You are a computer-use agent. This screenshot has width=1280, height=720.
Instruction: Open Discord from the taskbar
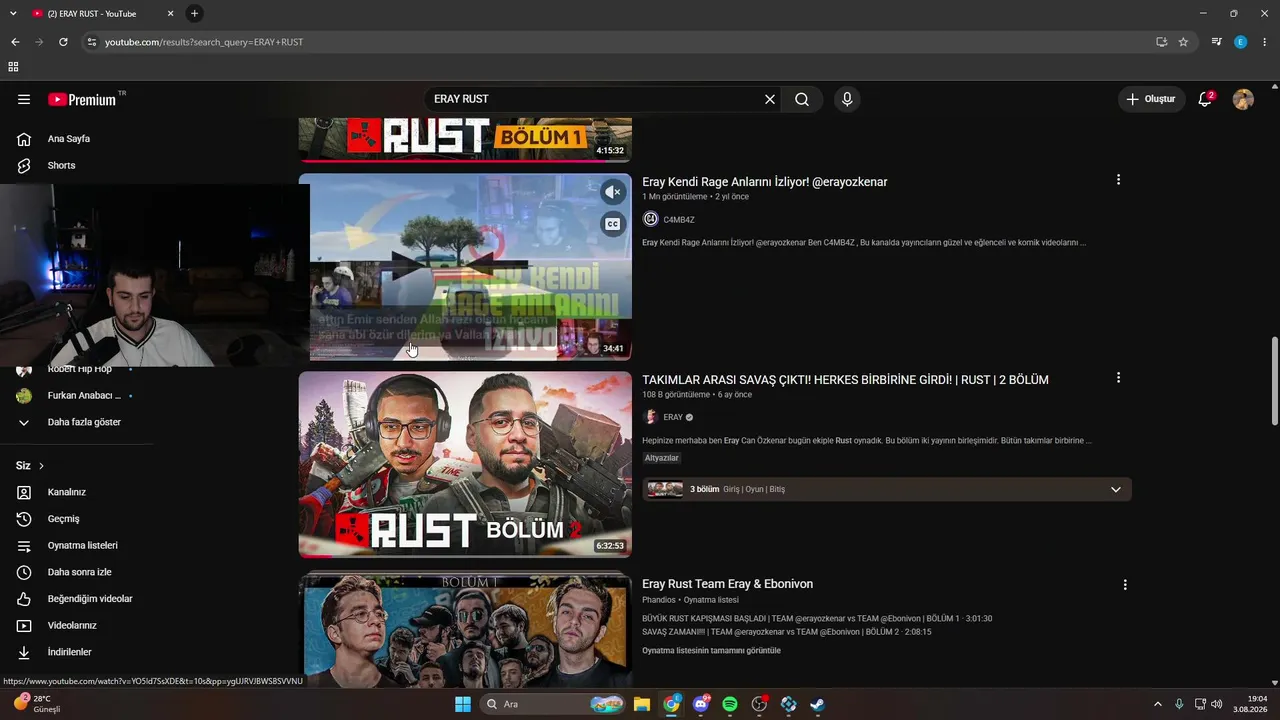(x=701, y=704)
